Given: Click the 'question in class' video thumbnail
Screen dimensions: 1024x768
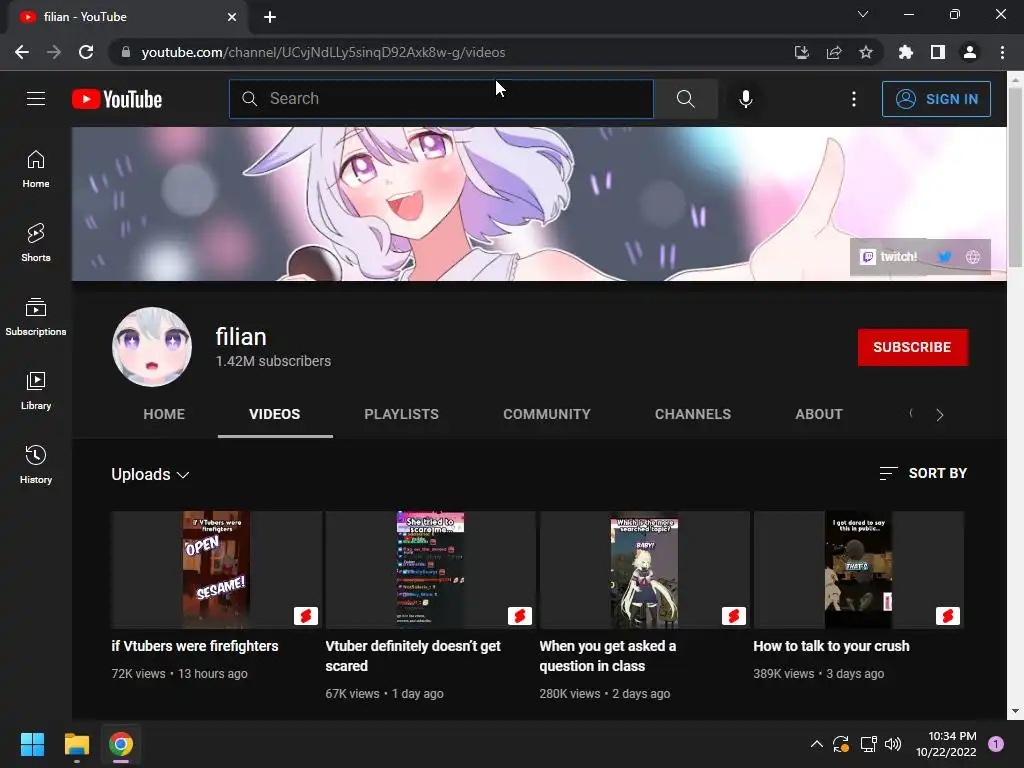Looking at the screenshot, I should coord(645,569).
